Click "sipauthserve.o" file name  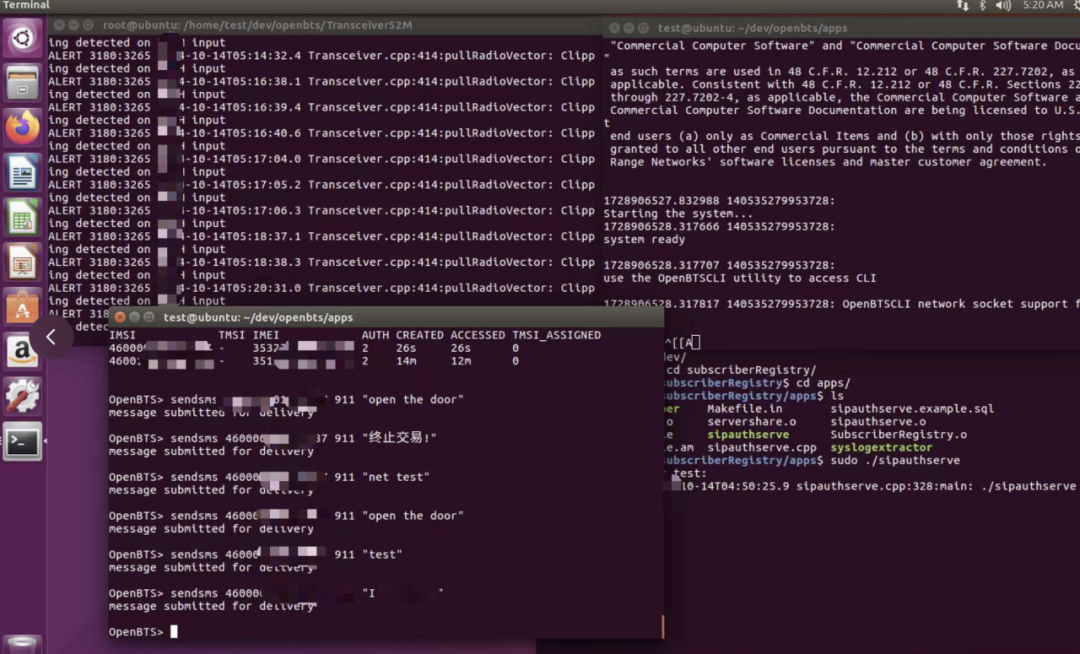pos(878,421)
